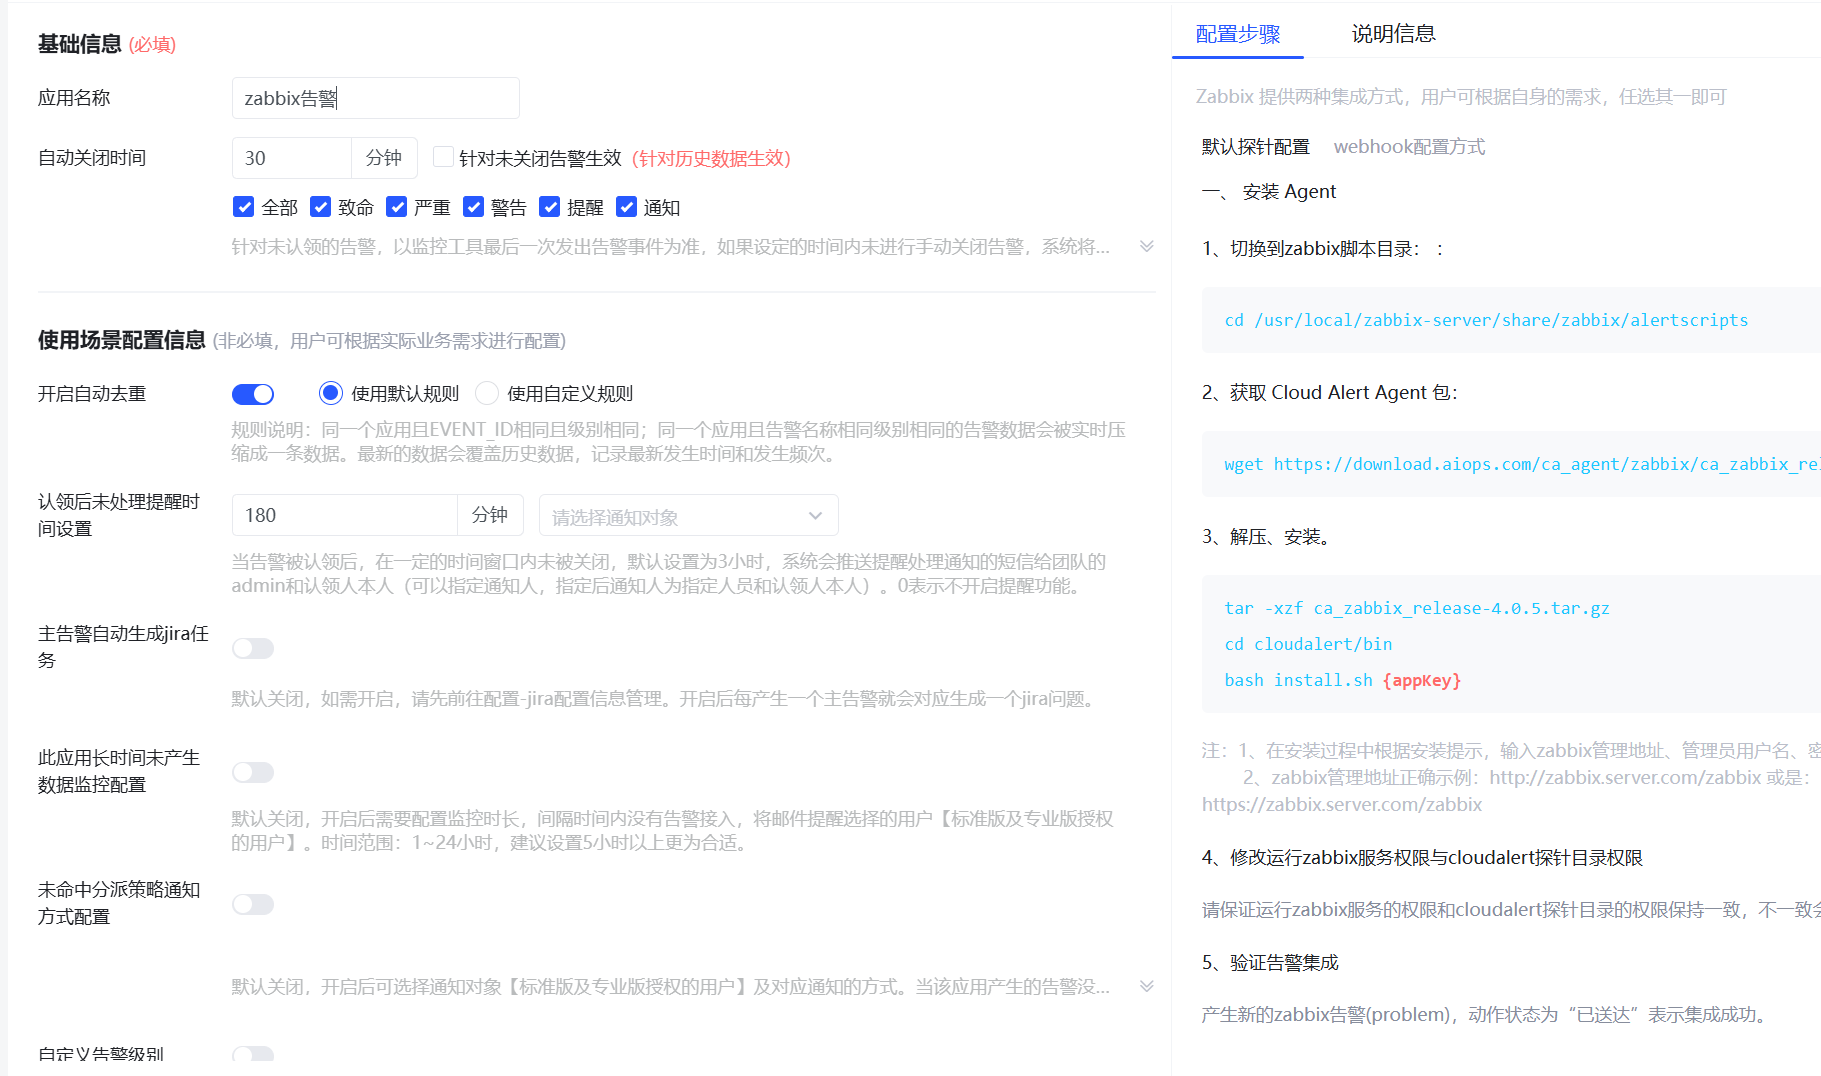Screen dimensions: 1821x1076
Task: Click the wget download command line
Action: pos(1522,464)
